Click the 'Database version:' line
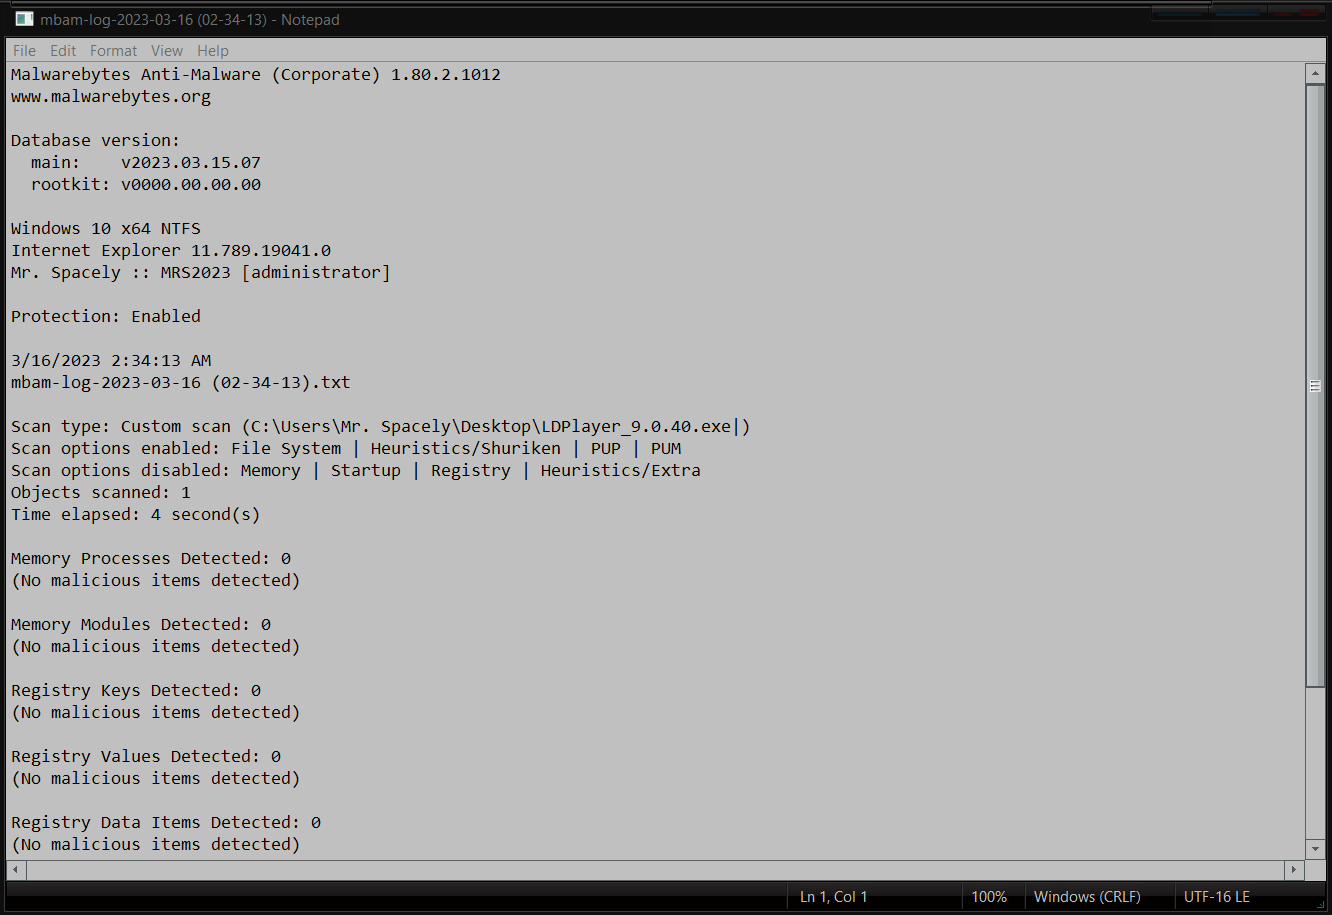Image resolution: width=1332 pixels, height=915 pixels. [x=96, y=141]
